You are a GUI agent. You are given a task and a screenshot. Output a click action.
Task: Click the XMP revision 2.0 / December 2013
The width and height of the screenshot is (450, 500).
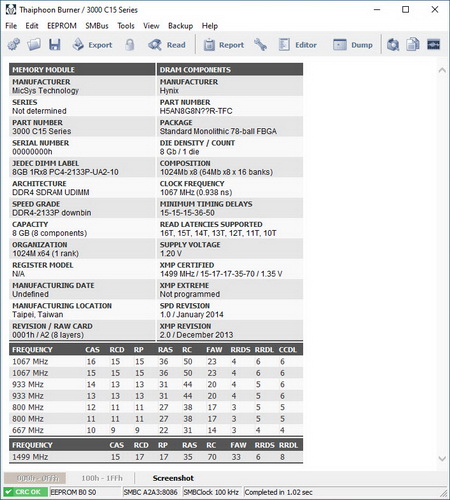196,335
